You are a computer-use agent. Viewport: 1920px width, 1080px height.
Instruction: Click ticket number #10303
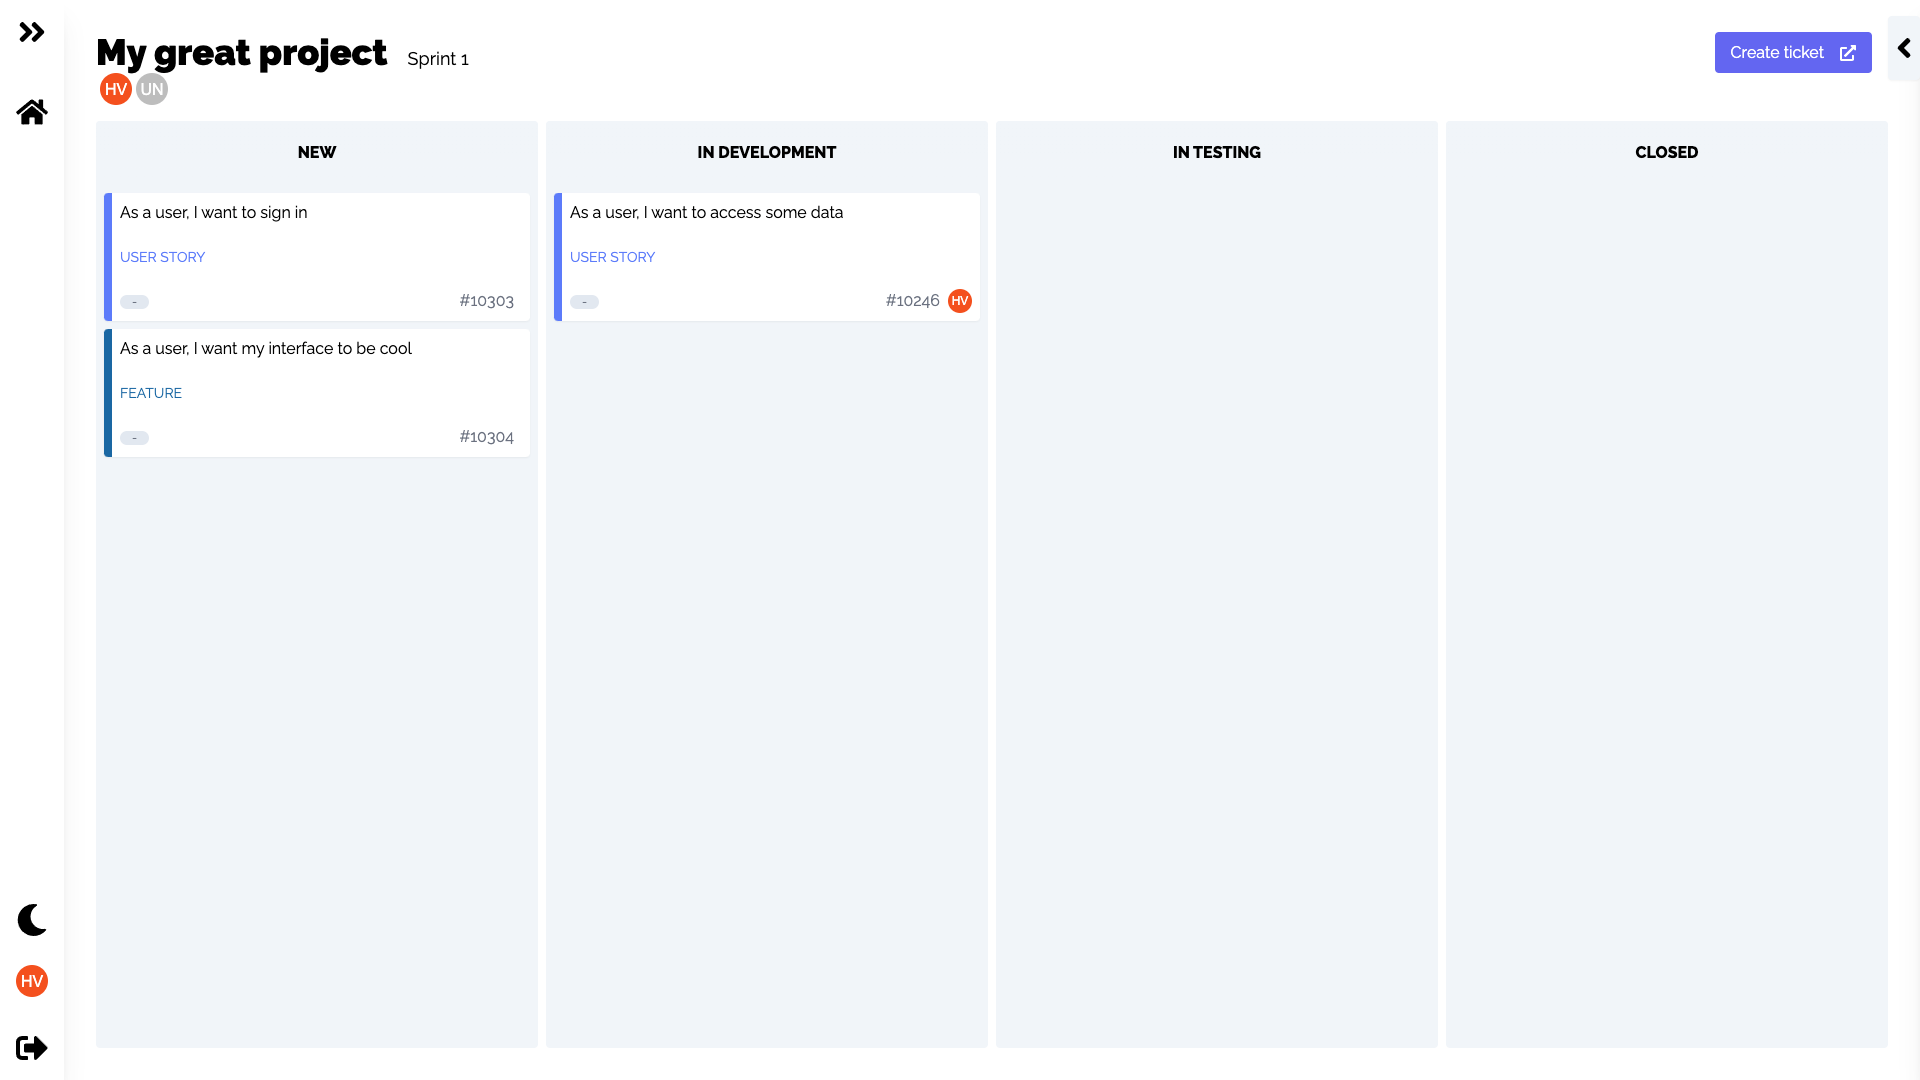tap(486, 301)
